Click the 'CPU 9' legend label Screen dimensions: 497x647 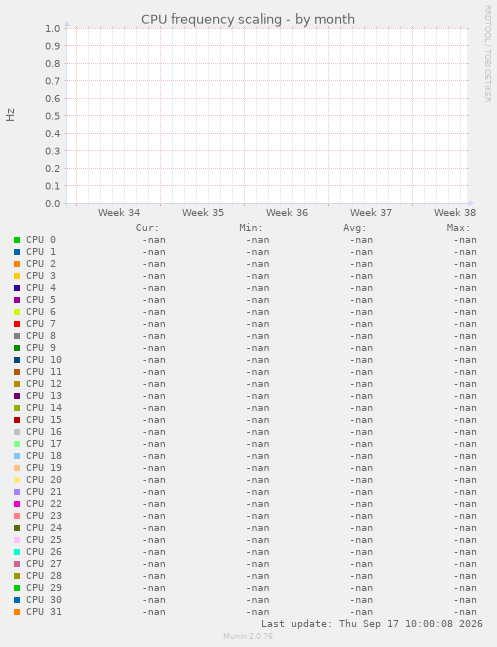(41, 348)
